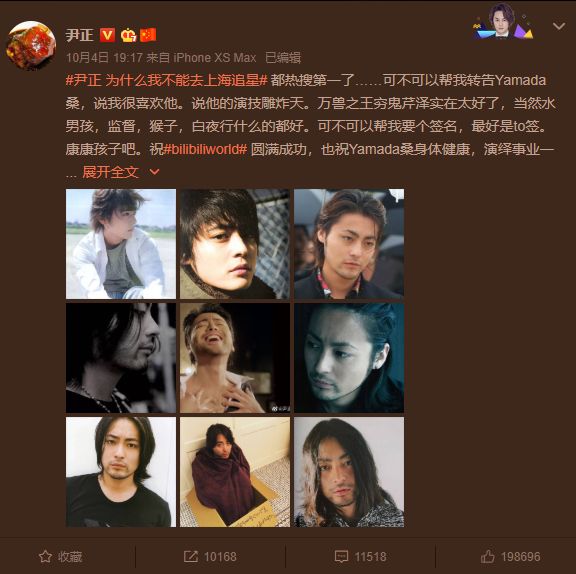The width and height of the screenshot is (576, 574).
Task: Open the post options chevron menu
Action: pos(559,26)
